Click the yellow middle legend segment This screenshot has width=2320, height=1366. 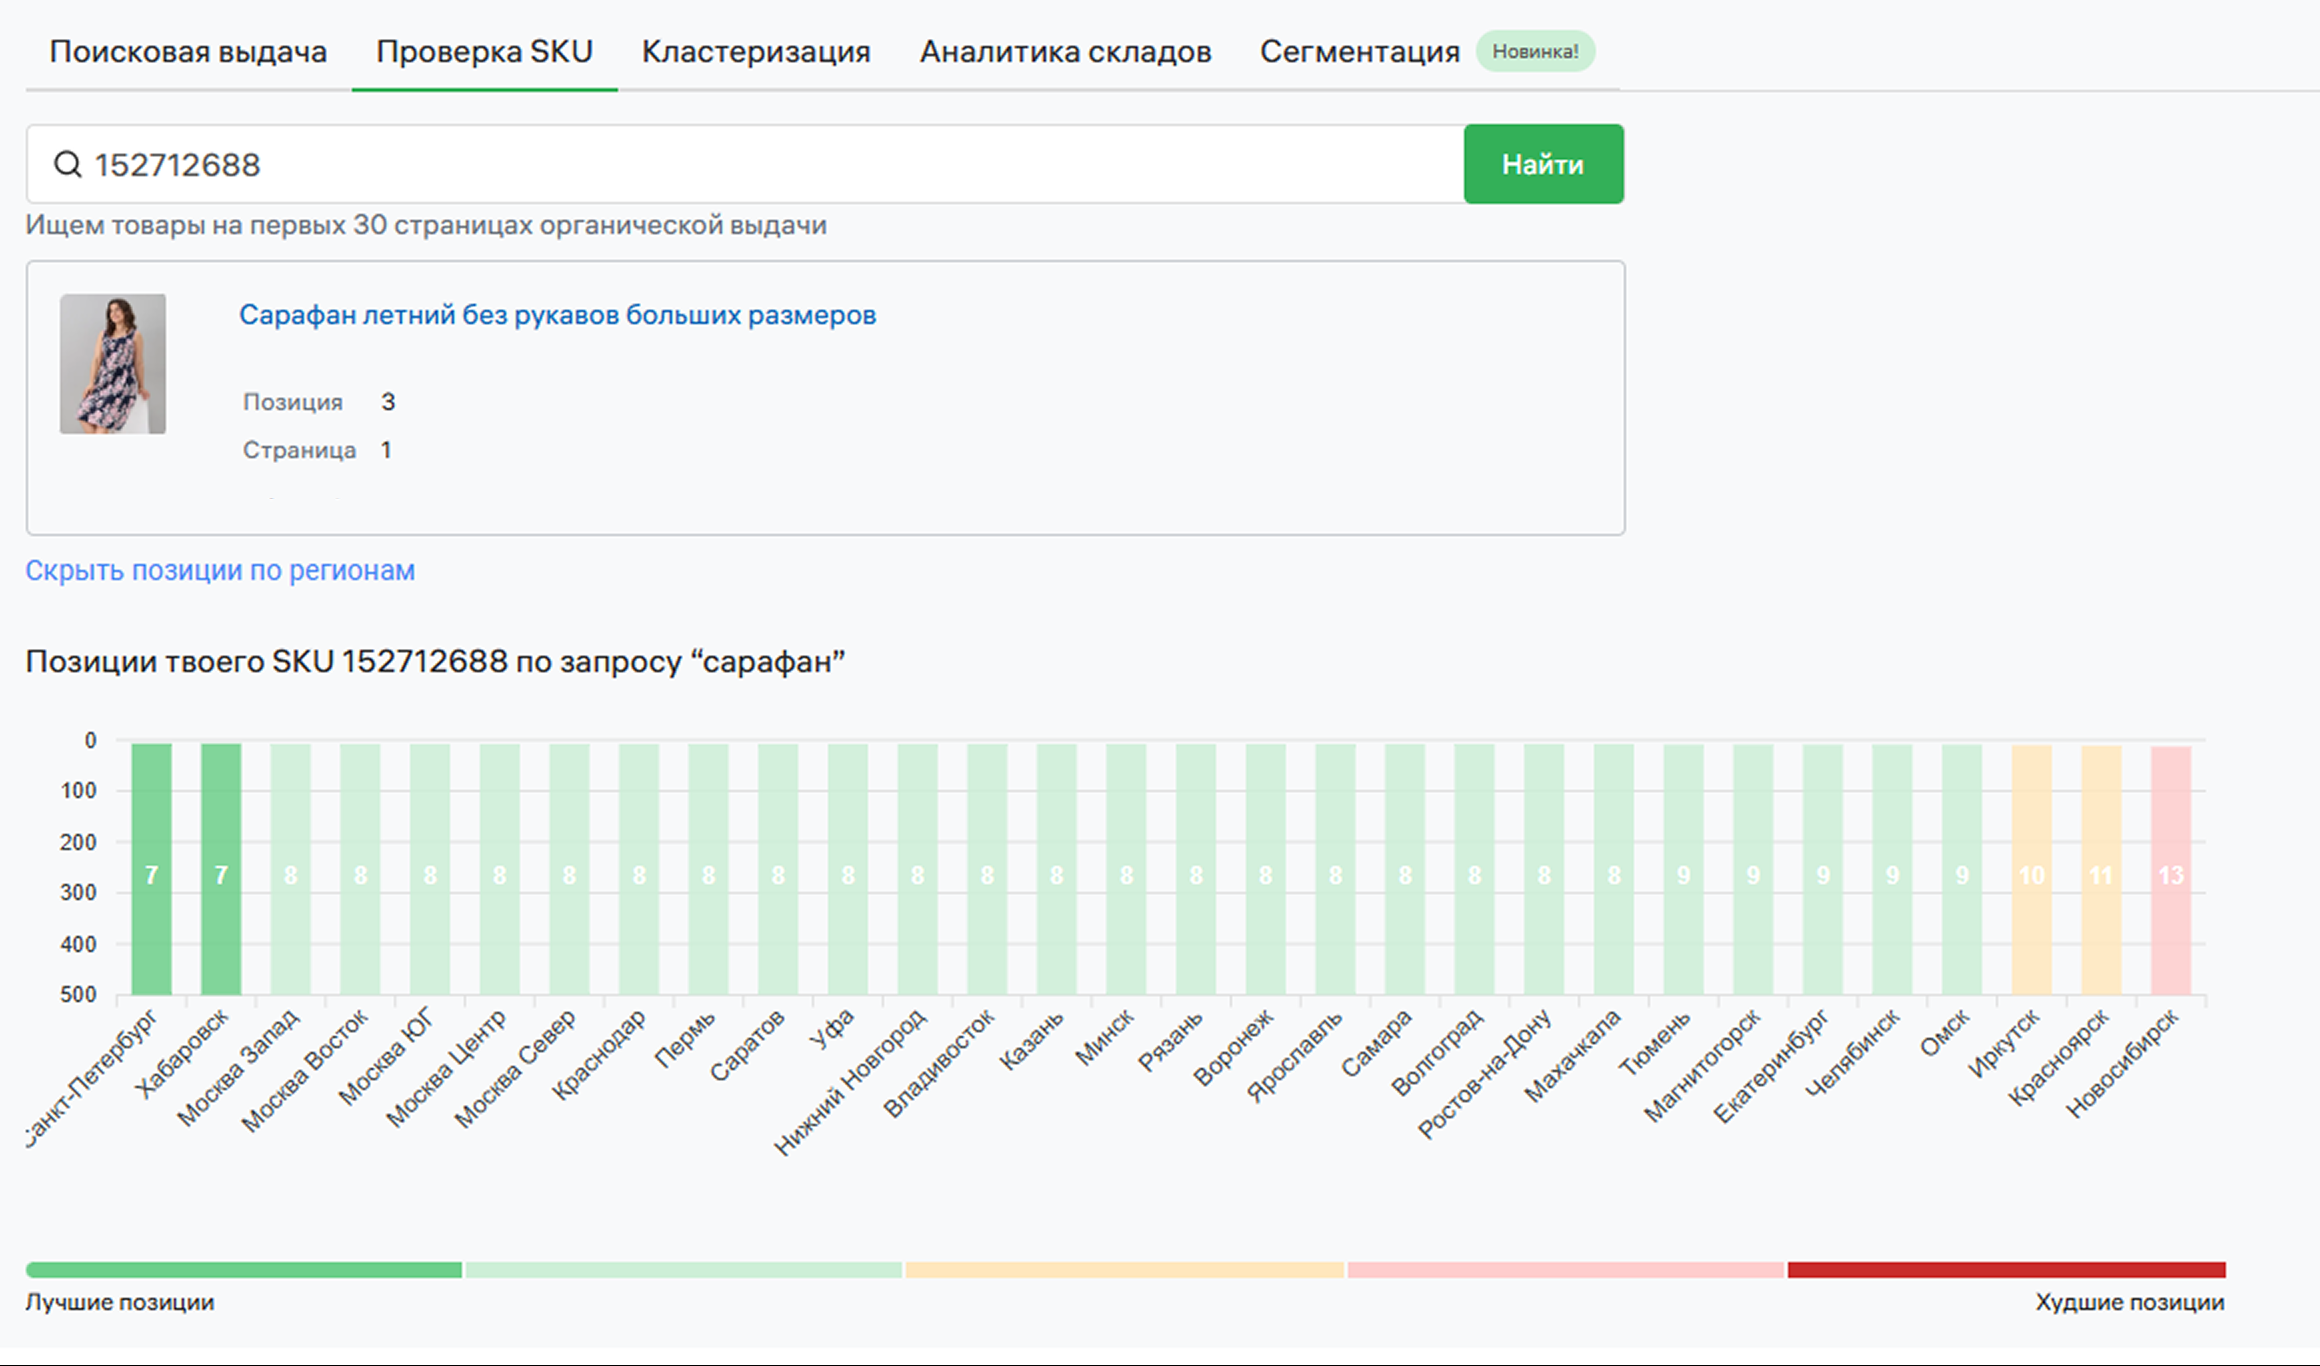click(1124, 1270)
